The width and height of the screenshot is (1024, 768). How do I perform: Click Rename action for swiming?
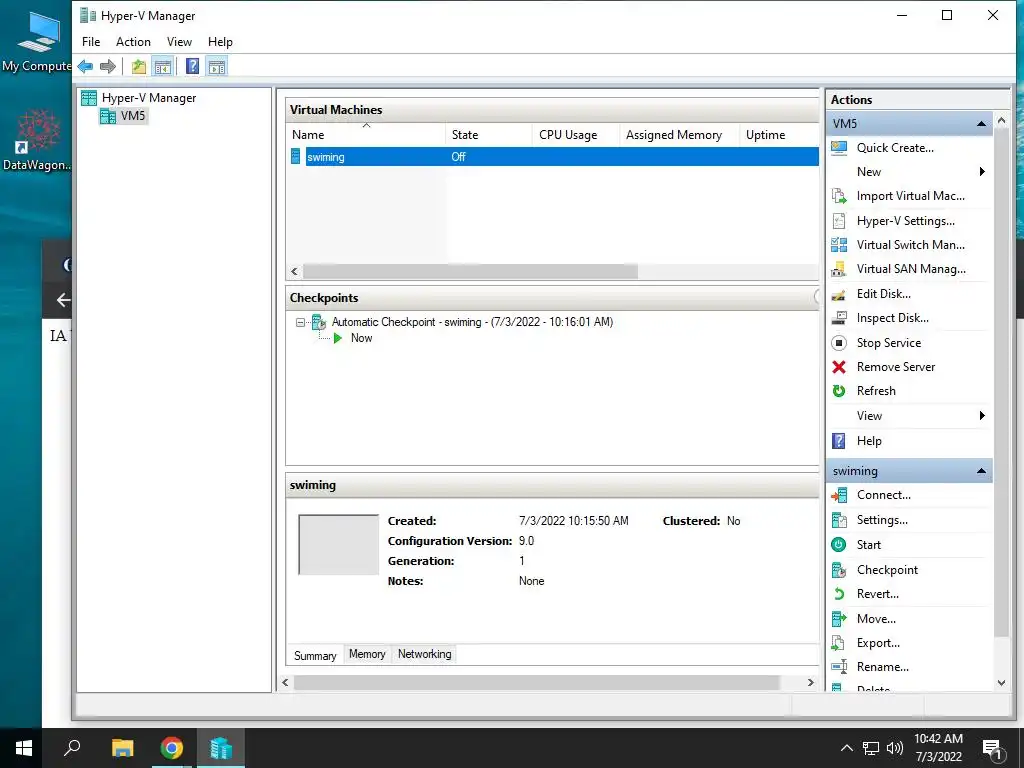coord(882,667)
